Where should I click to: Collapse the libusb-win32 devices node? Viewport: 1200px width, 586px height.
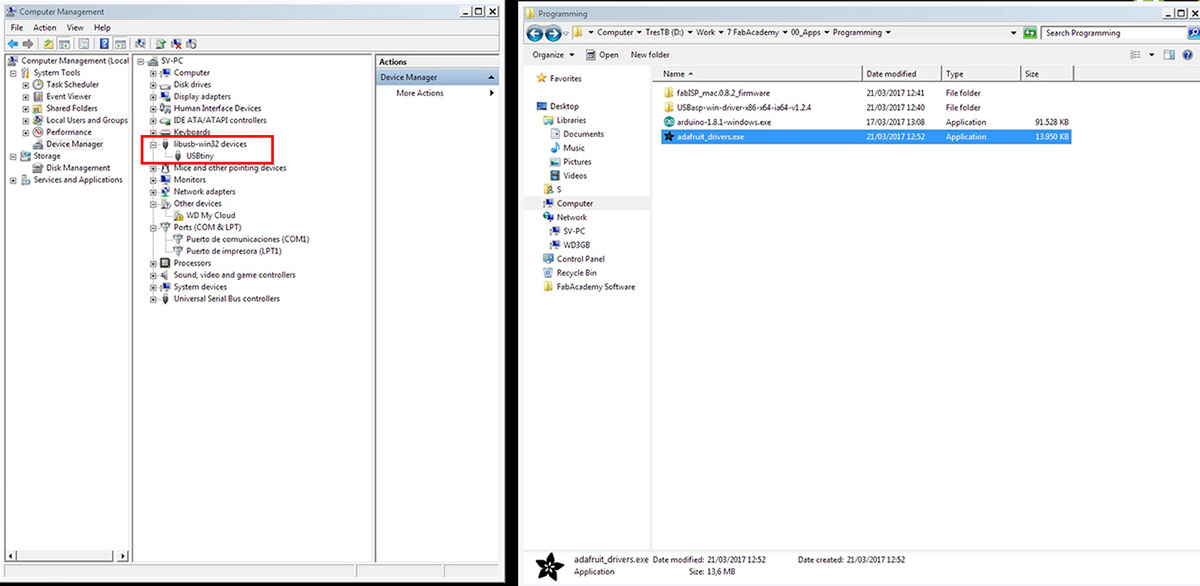(153, 144)
